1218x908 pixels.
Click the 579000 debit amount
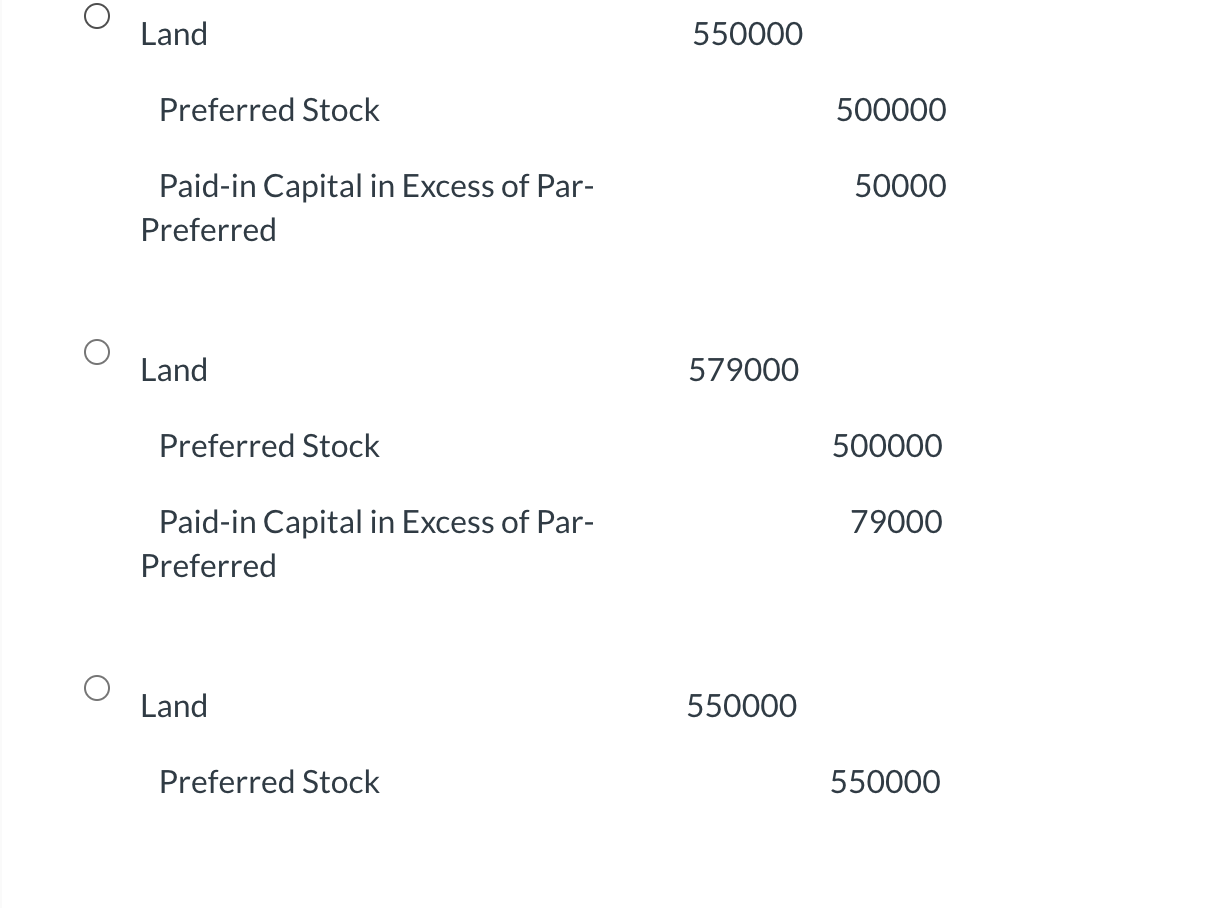coord(744,370)
